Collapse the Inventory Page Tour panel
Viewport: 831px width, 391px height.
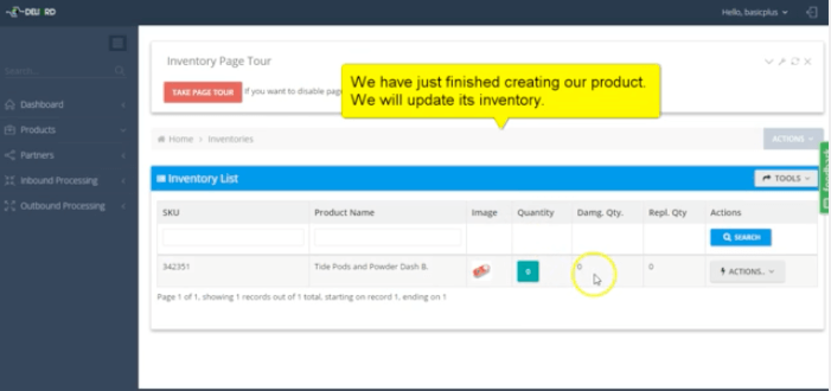(768, 61)
